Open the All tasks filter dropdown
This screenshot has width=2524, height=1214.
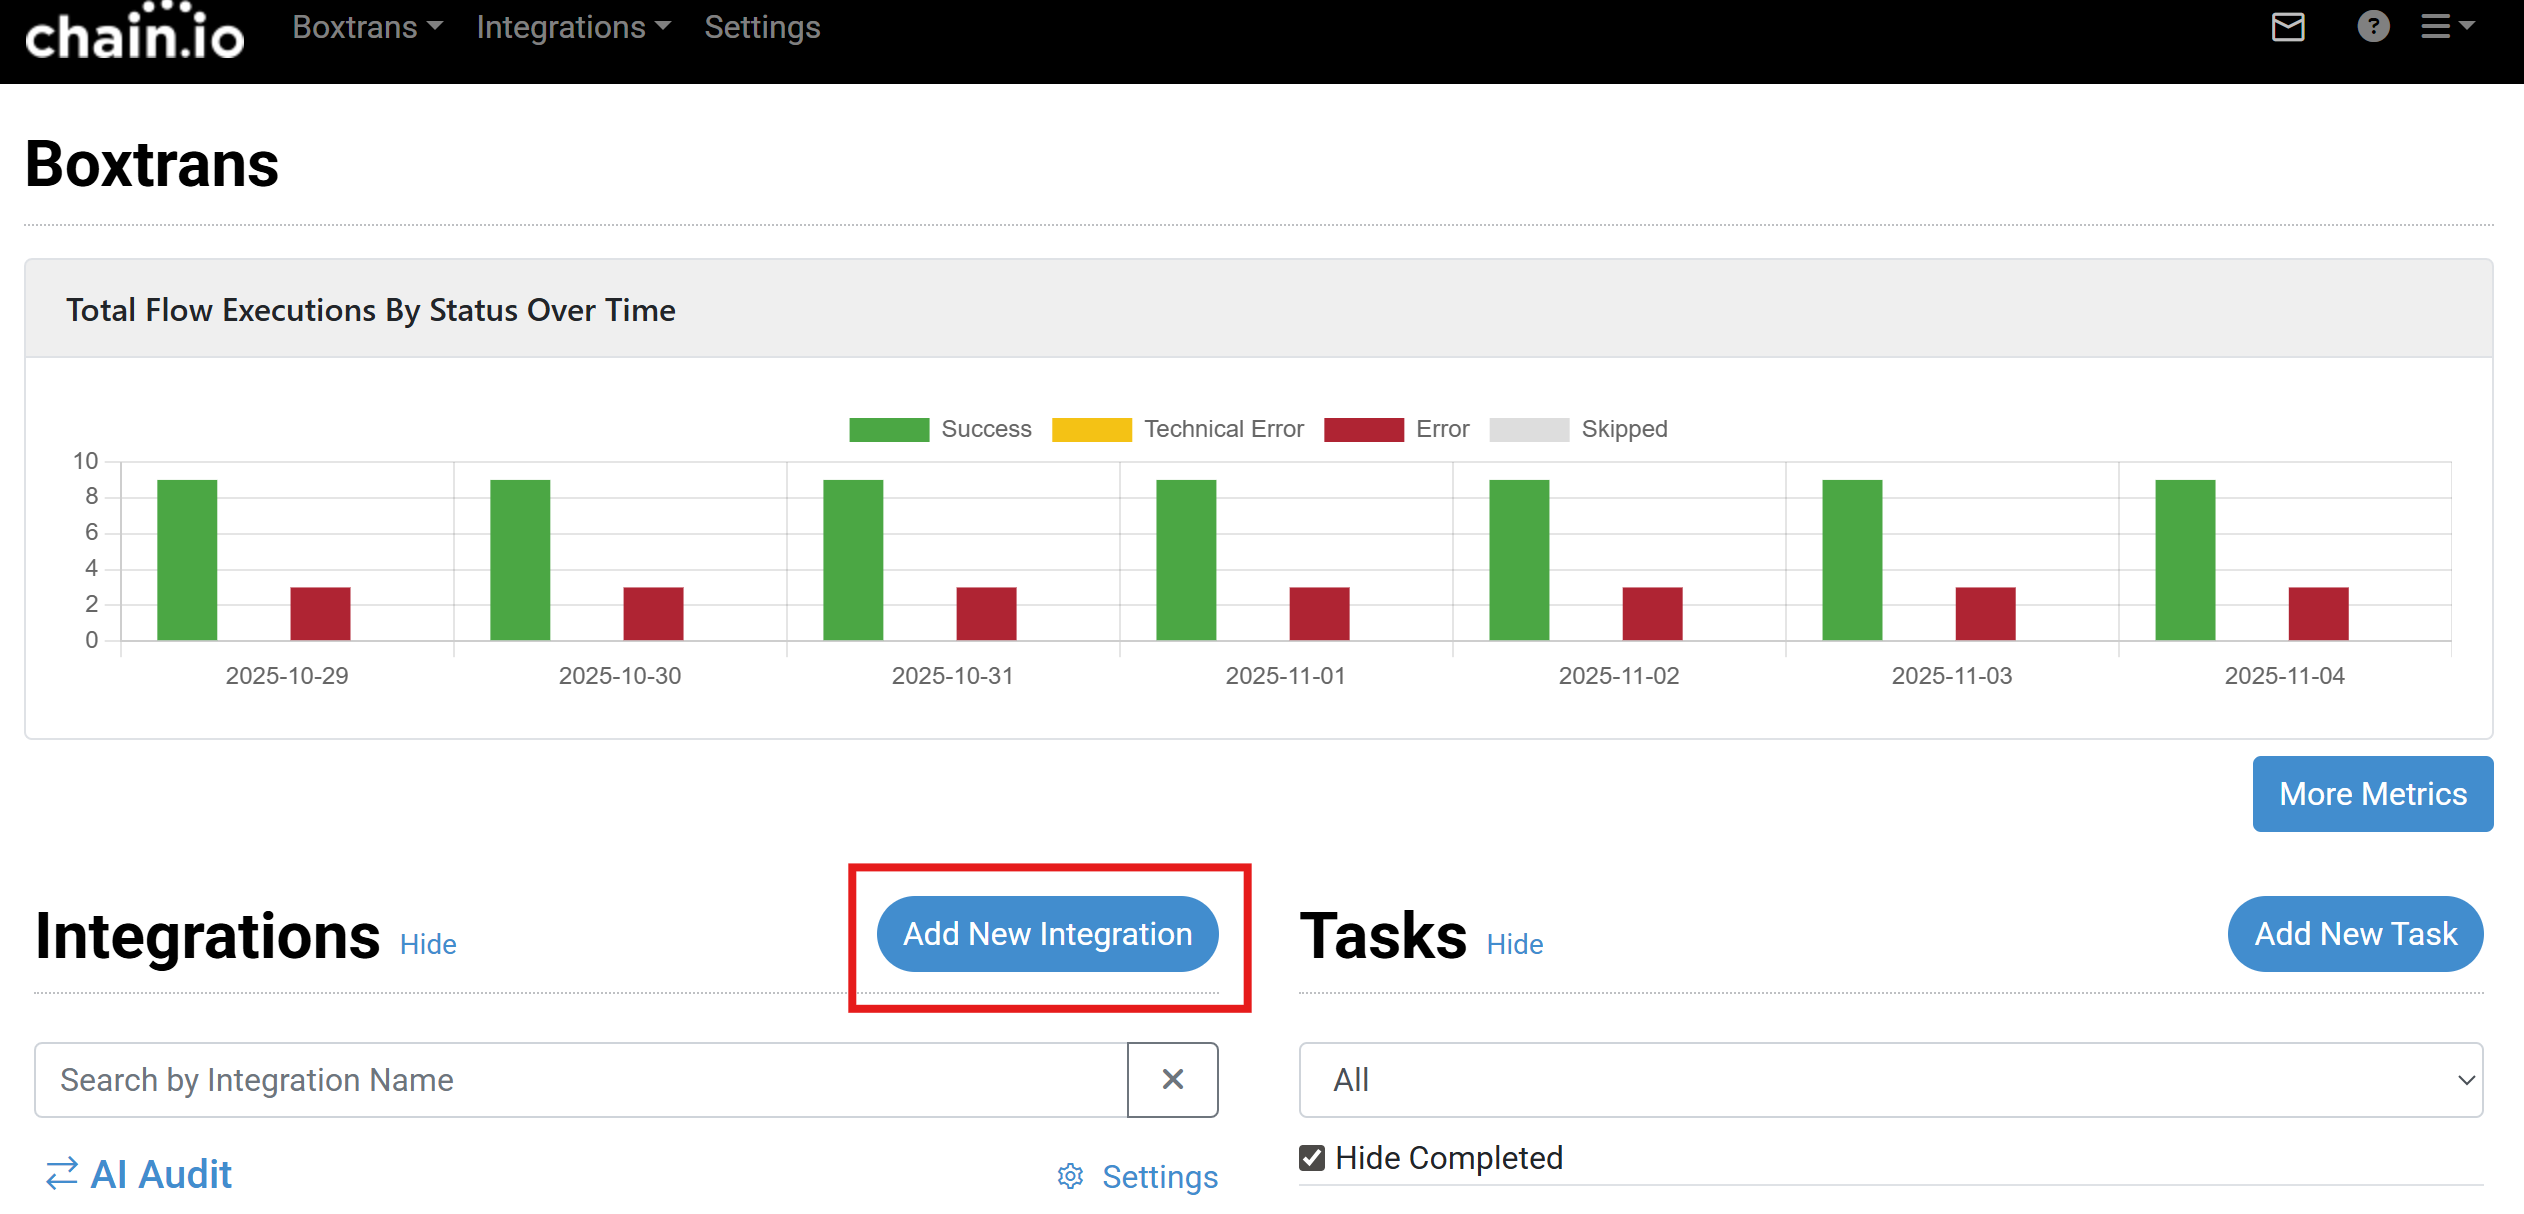[x=1890, y=1079]
